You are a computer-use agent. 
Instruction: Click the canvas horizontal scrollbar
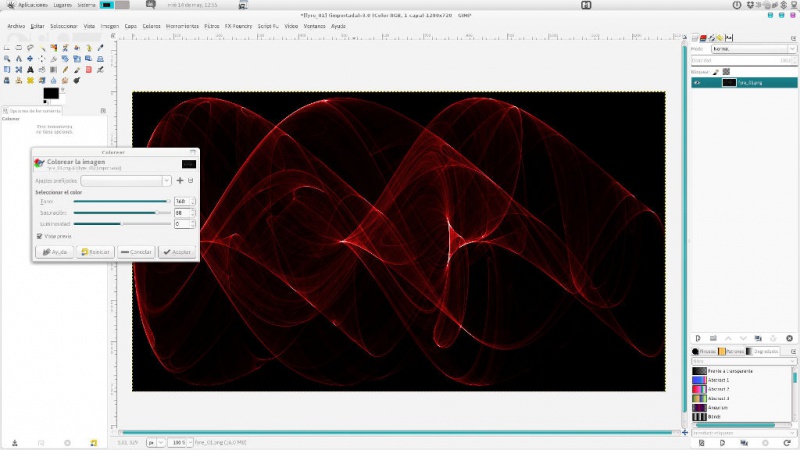[395, 433]
